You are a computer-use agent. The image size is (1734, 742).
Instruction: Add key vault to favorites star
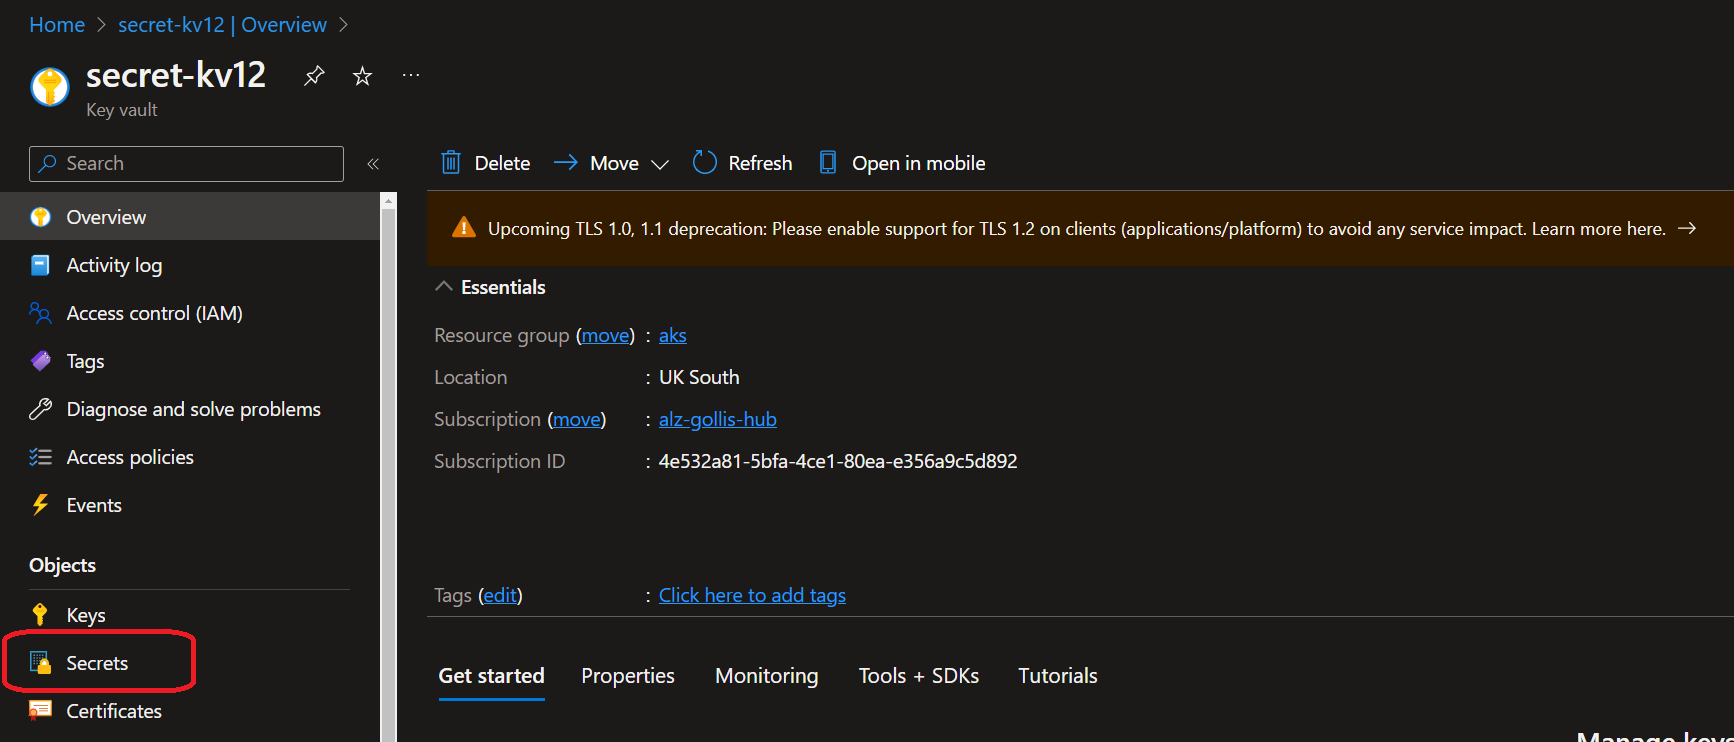click(362, 76)
